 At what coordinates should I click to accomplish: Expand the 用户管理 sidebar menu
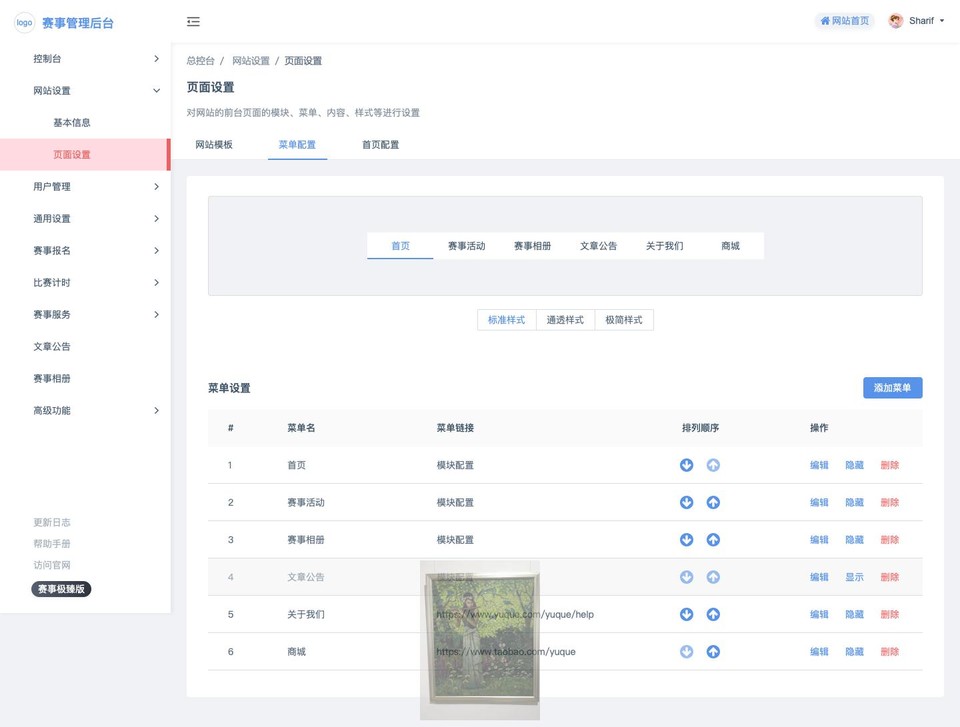click(x=85, y=186)
